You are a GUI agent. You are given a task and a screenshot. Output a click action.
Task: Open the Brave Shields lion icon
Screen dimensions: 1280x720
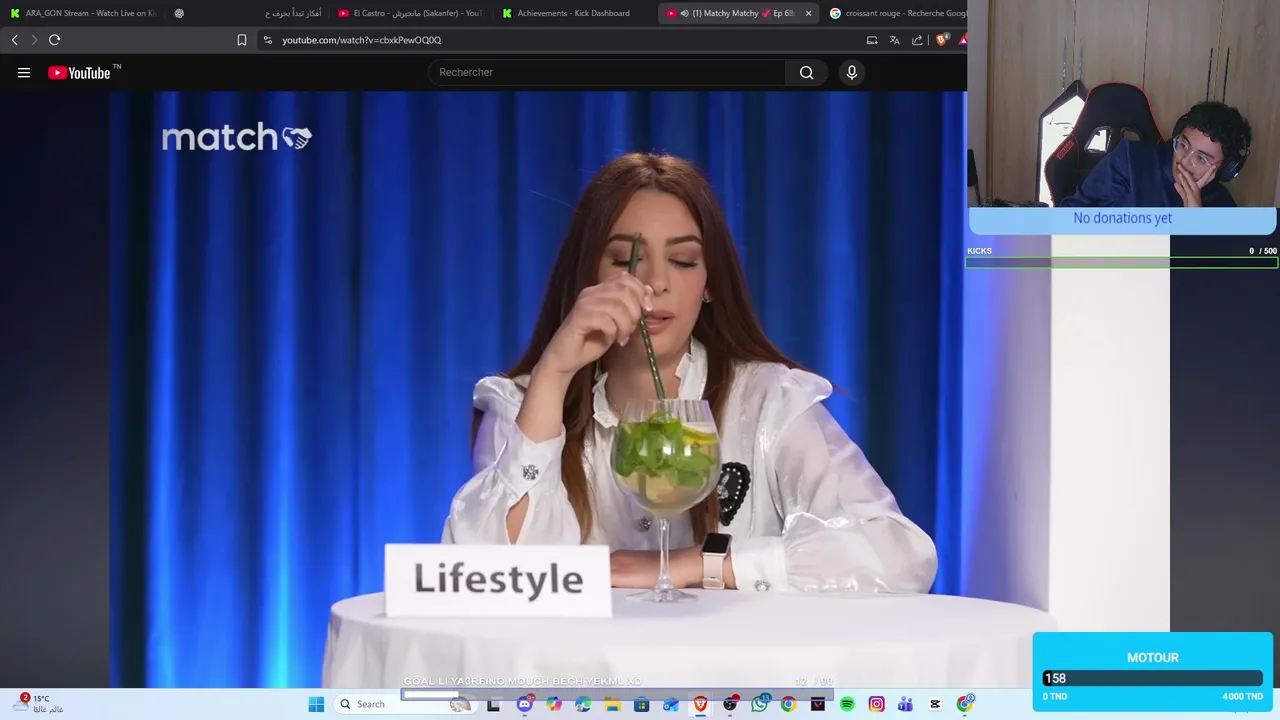(942, 40)
